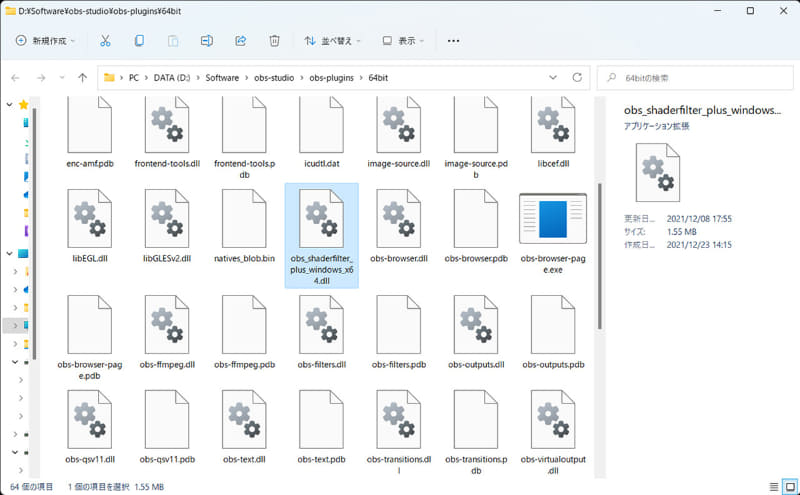Click the PC breadcrumb segment
Viewport: 800px width, 495px height.
[x=134, y=78]
